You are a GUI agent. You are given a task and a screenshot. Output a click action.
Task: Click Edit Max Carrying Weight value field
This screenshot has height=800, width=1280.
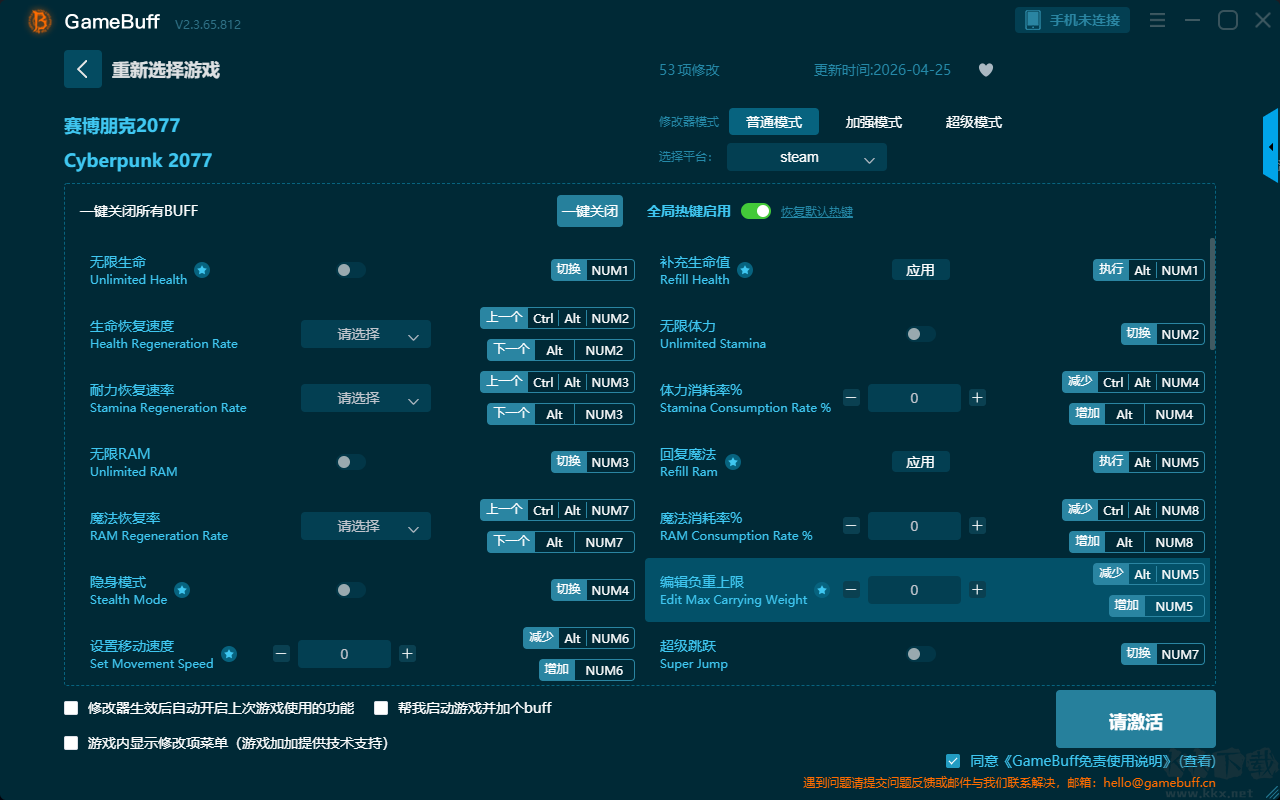pos(914,590)
